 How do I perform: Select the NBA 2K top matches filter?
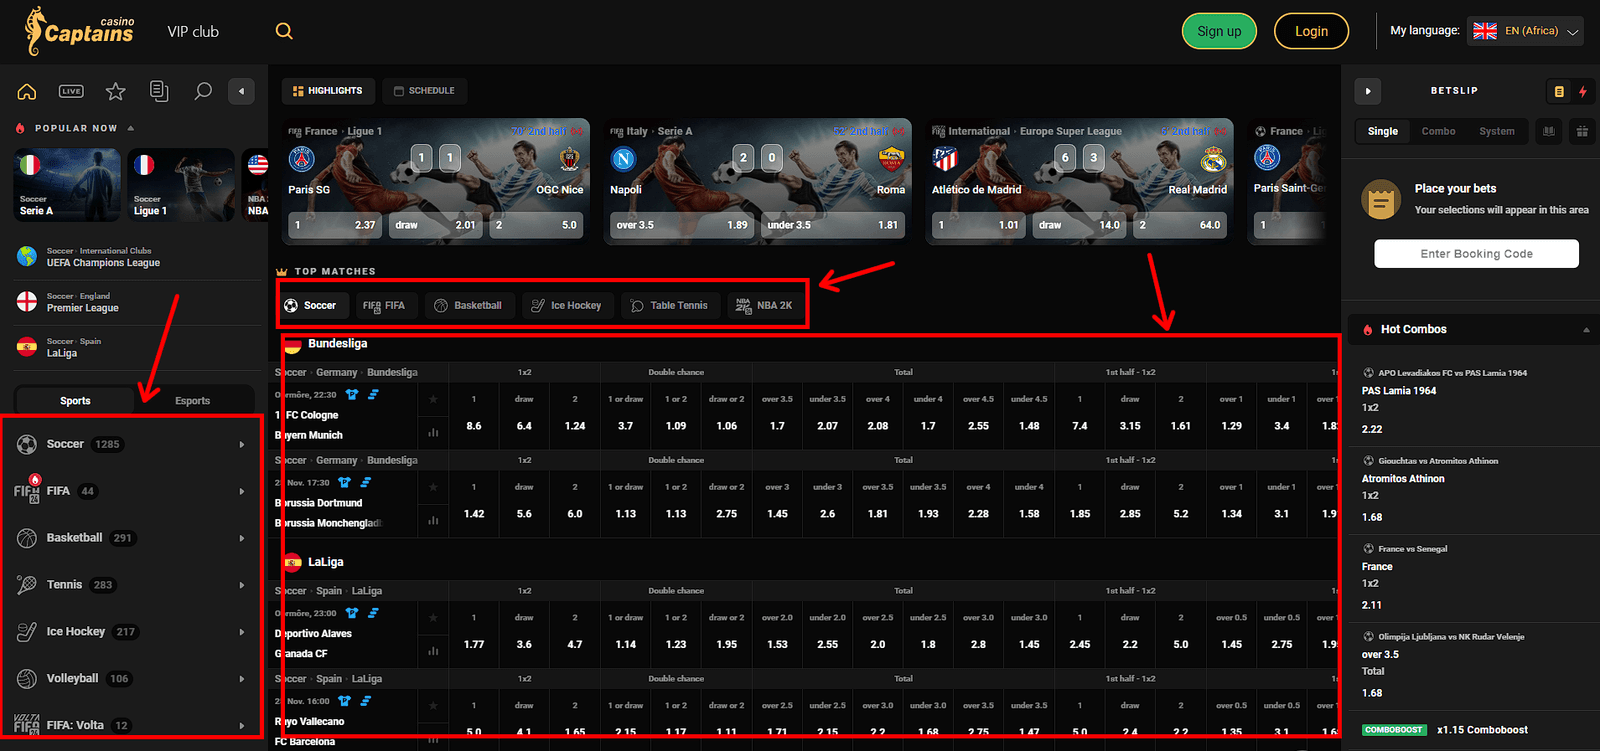point(765,305)
